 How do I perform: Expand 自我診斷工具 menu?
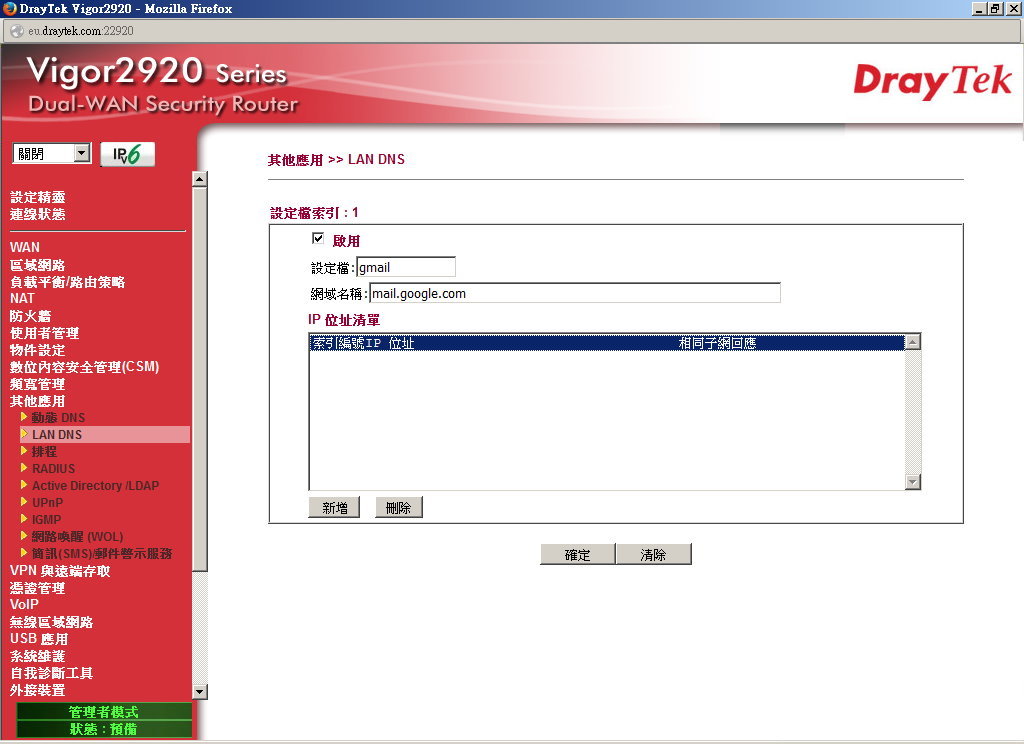(52, 672)
